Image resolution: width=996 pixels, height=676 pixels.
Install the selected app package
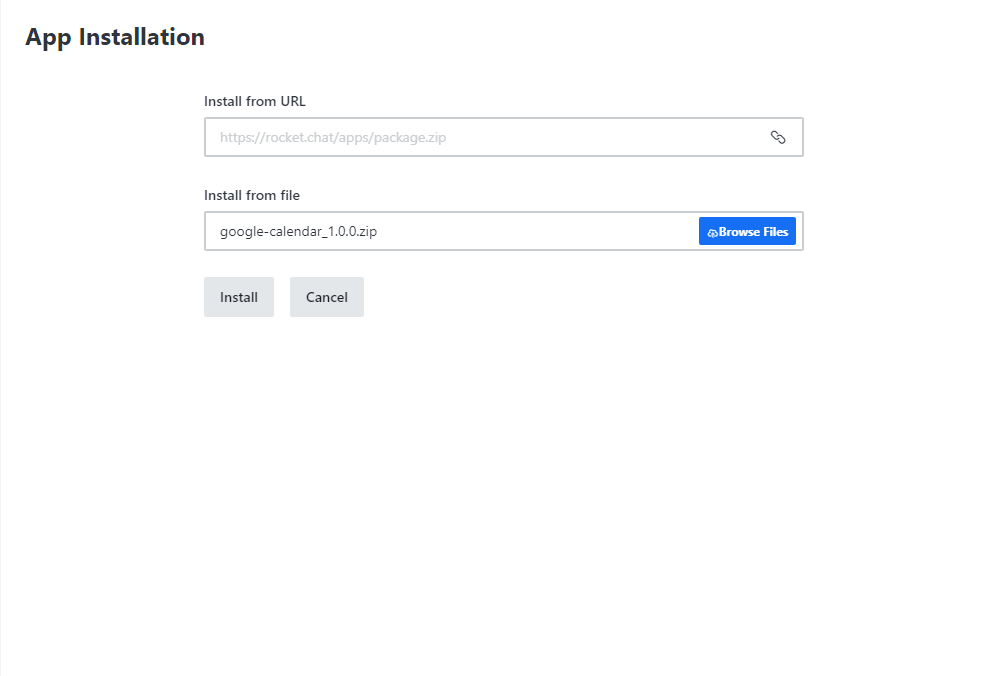(239, 297)
